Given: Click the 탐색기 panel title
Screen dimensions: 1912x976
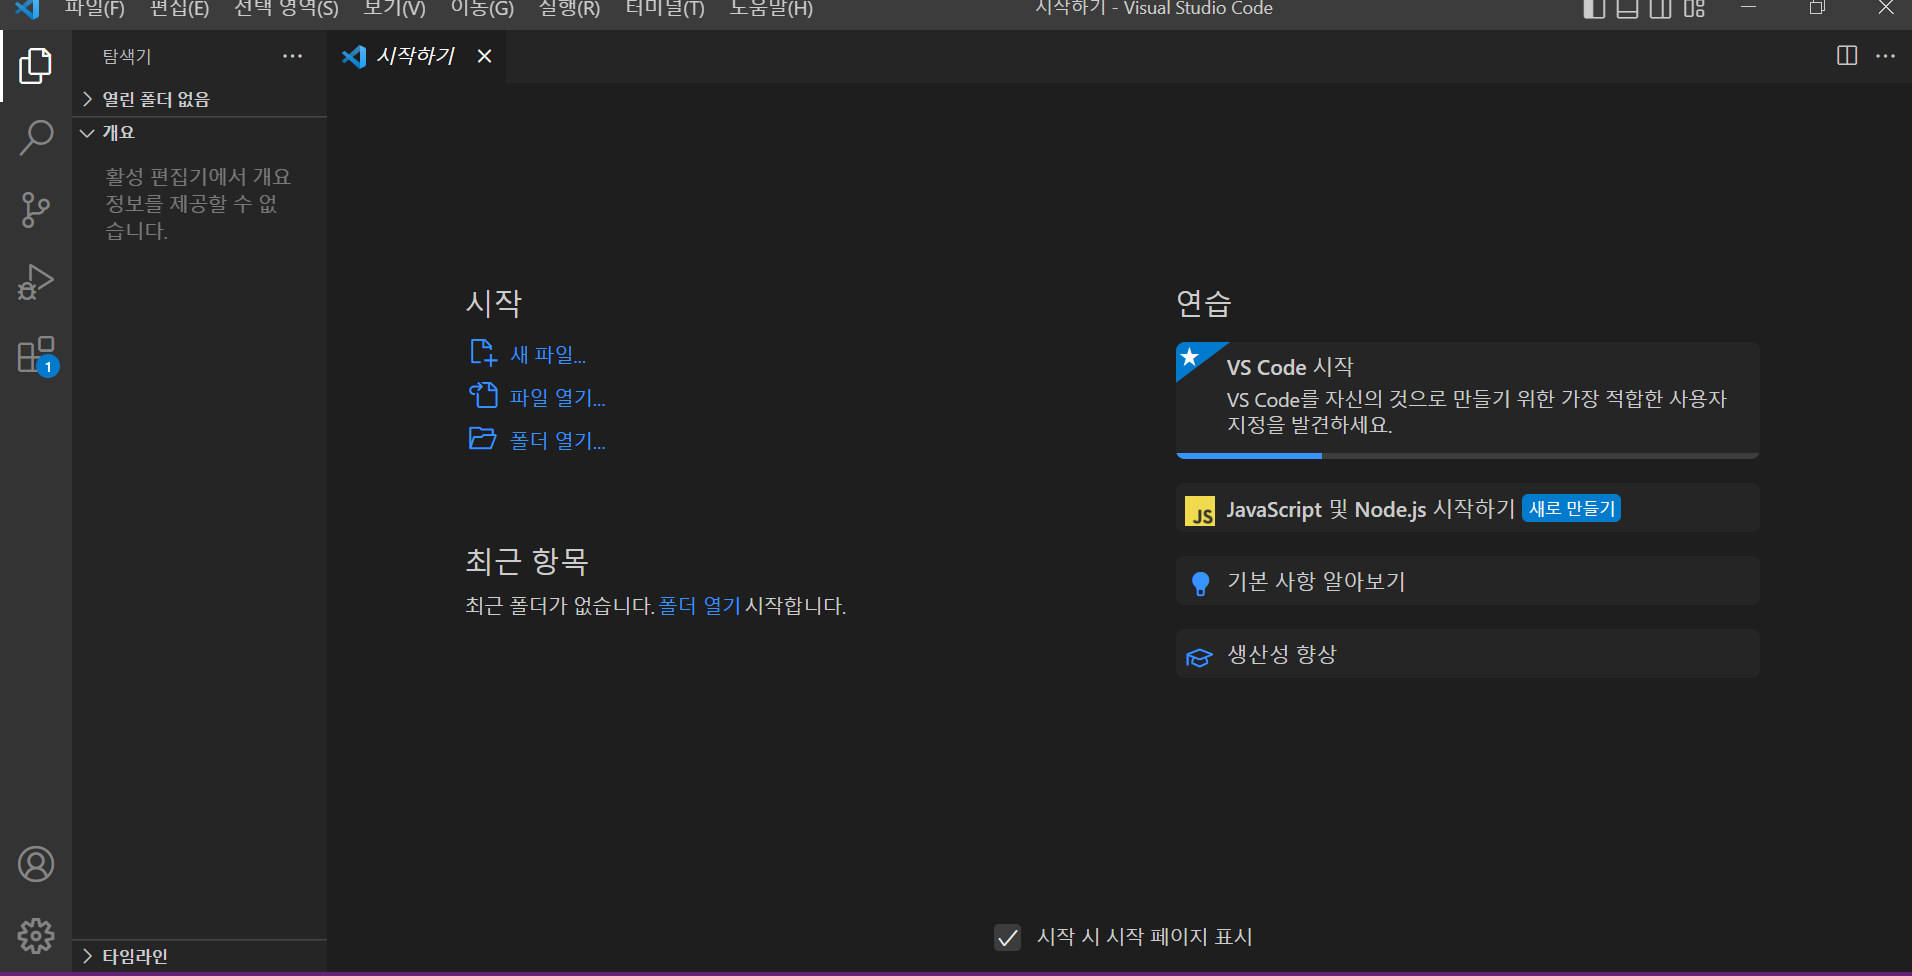Looking at the screenshot, I should 127,56.
